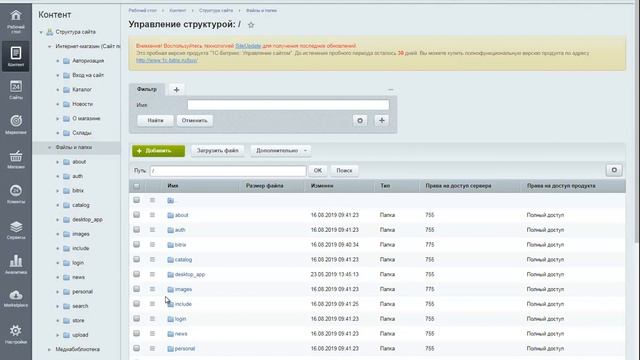Click the Путь path input field

pyautogui.click(x=228, y=171)
